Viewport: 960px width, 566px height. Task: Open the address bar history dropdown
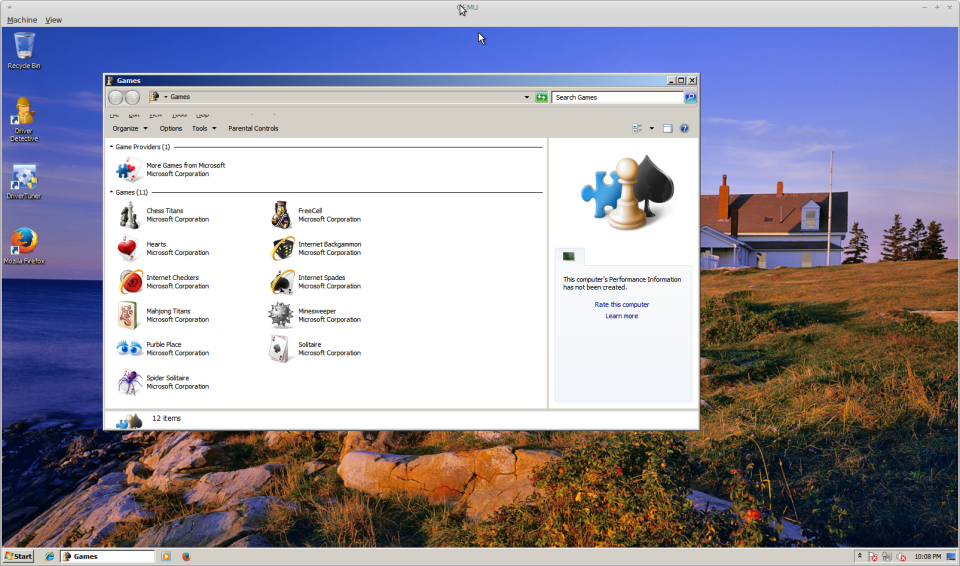(x=527, y=97)
